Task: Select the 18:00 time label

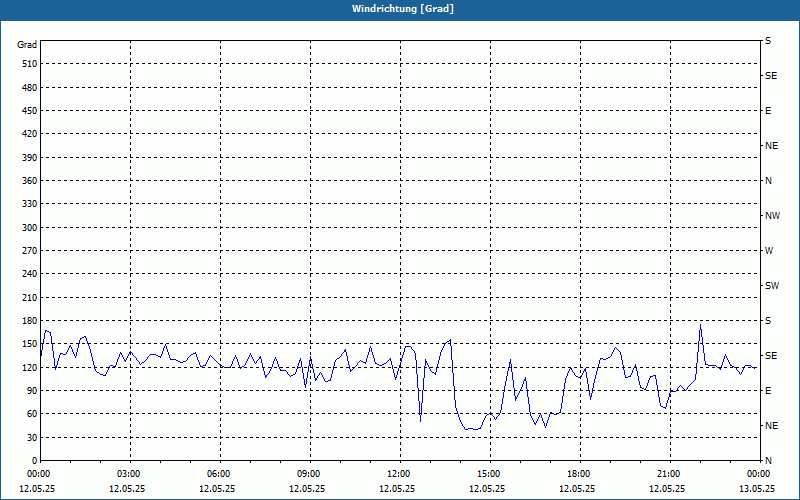Action: (x=580, y=474)
